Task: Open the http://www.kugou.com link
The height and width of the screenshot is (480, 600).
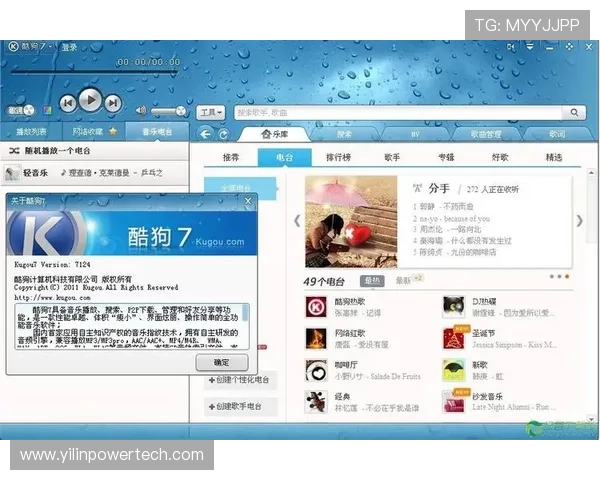Action: pos(52,297)
